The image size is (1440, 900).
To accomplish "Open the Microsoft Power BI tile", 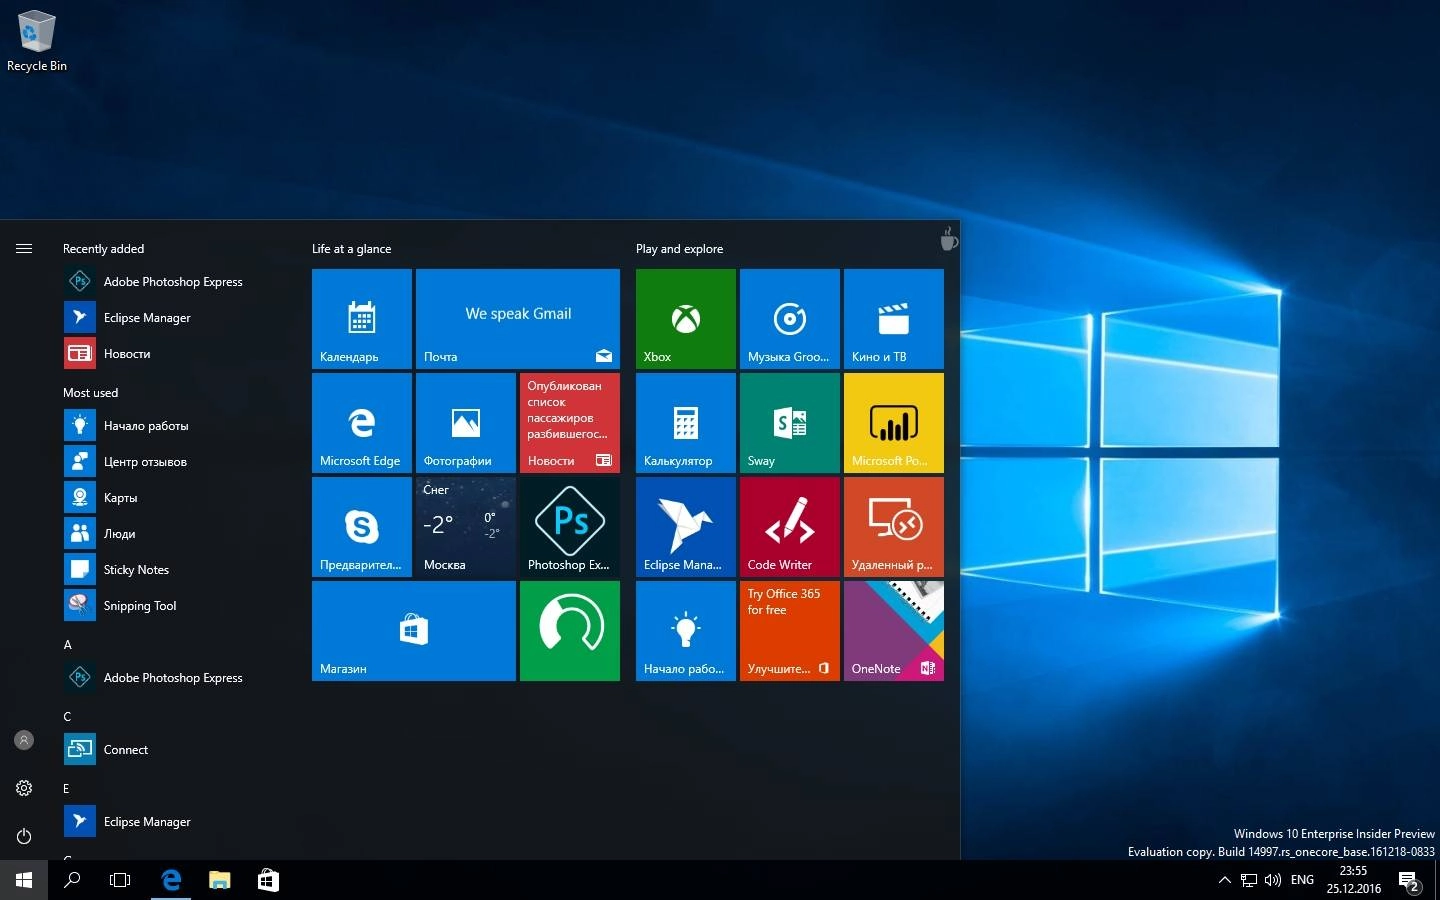I will [894, 423].
